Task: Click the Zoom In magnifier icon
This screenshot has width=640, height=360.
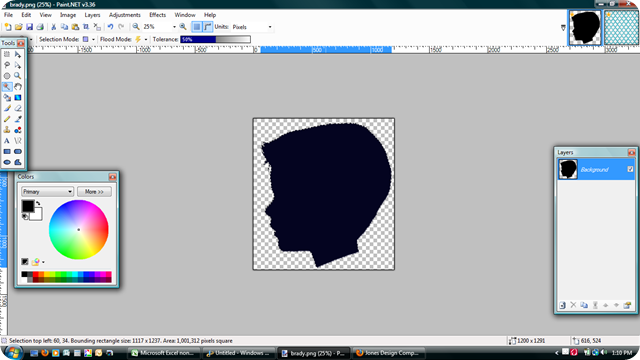Action: pos(183,27)
